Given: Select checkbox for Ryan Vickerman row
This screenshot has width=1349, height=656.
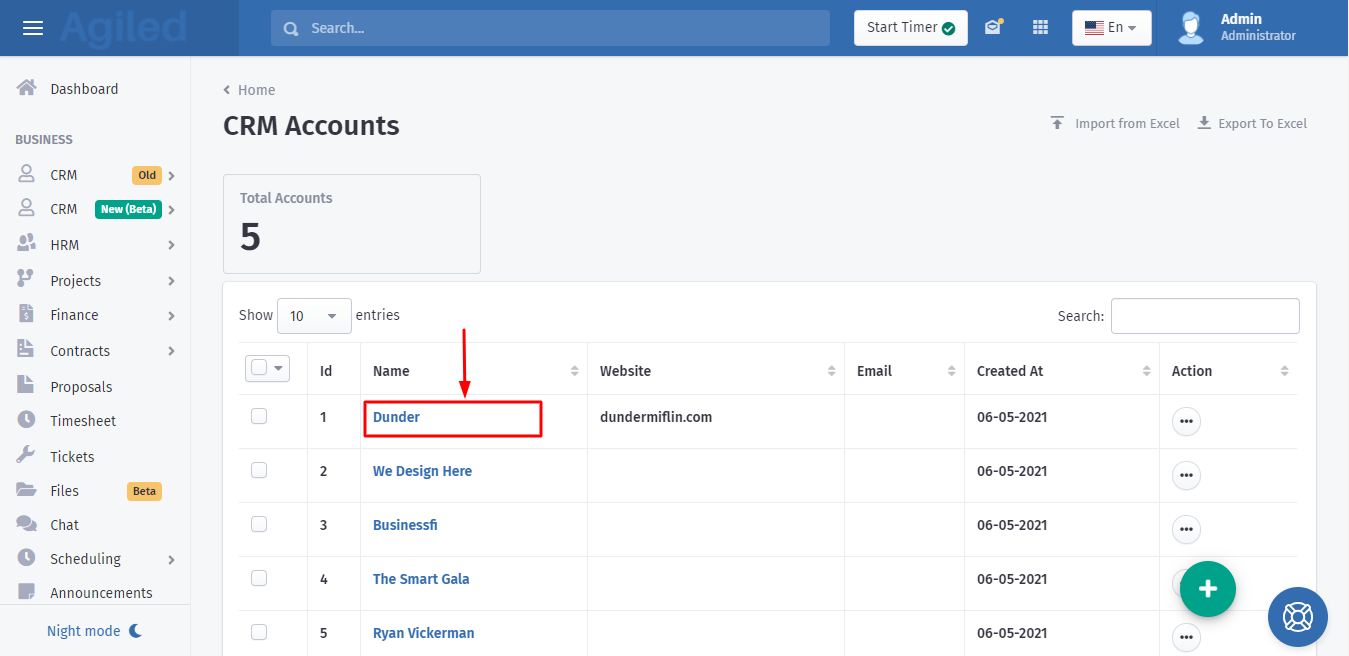Looking at the screenshot, I should [259, 632].
